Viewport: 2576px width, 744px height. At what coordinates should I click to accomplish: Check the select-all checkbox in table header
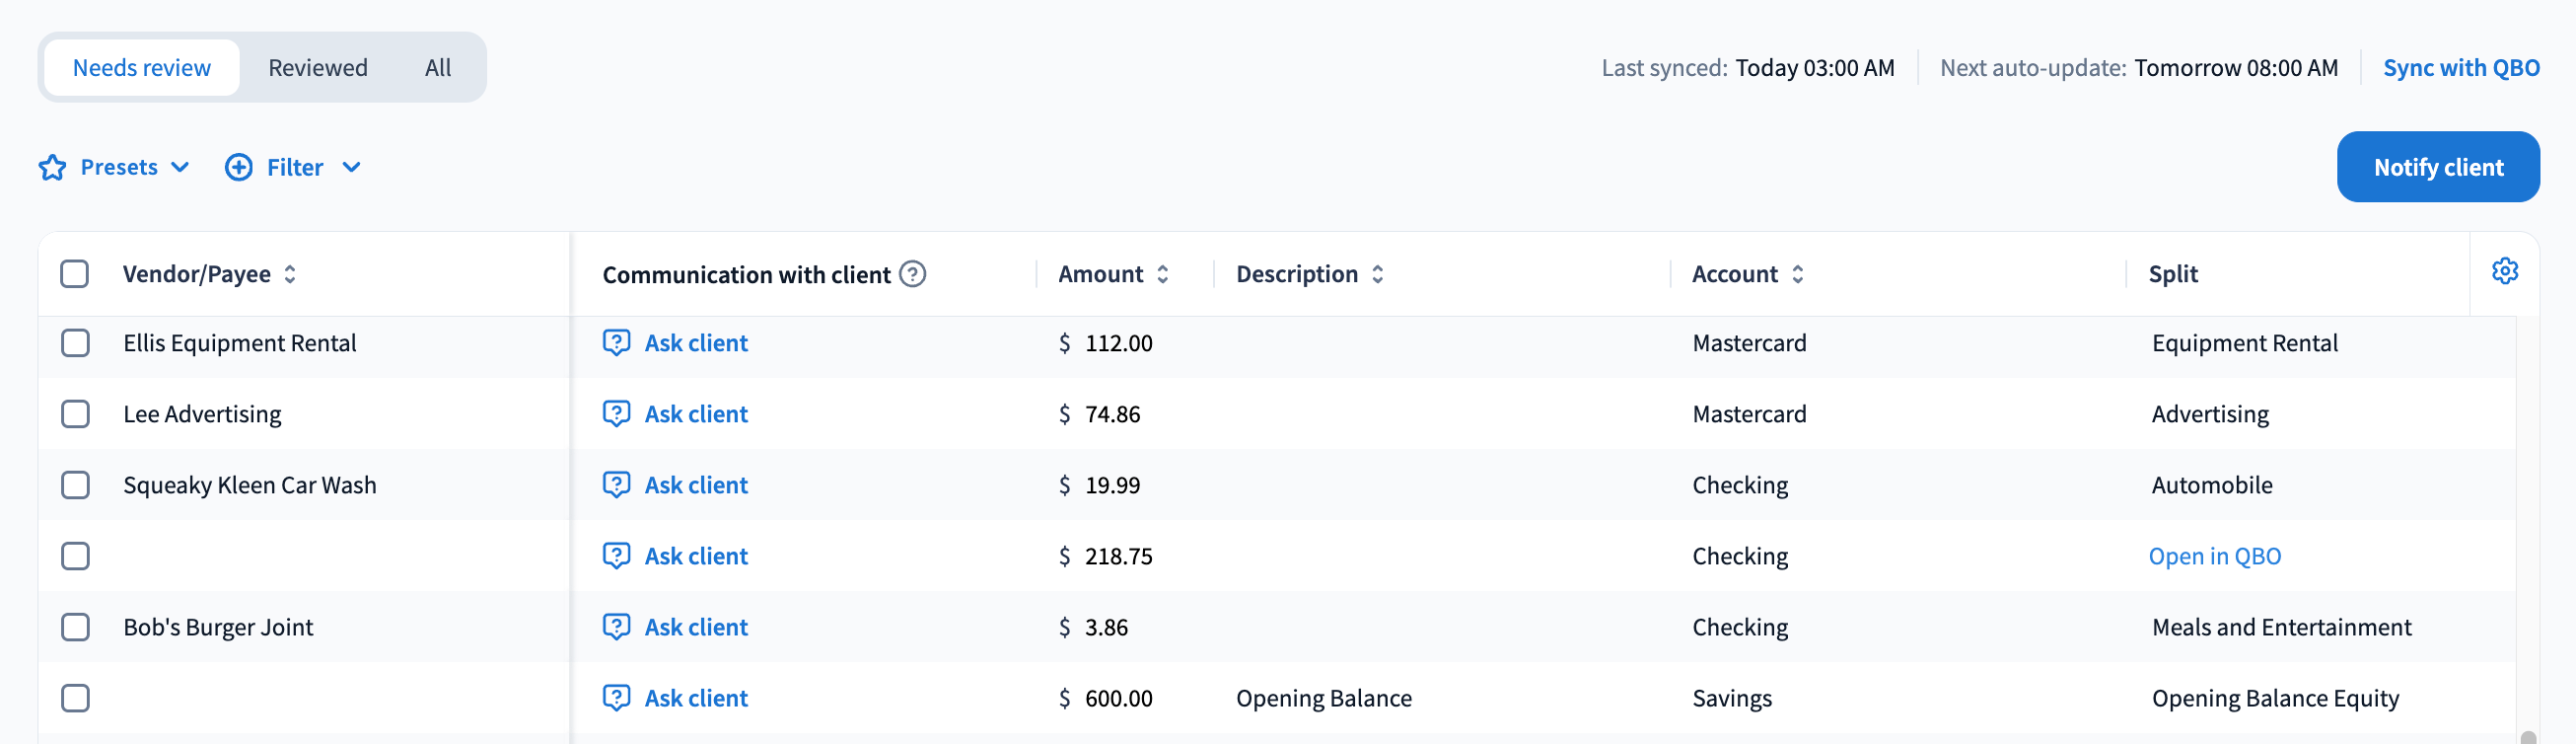[x=75, y=274]
